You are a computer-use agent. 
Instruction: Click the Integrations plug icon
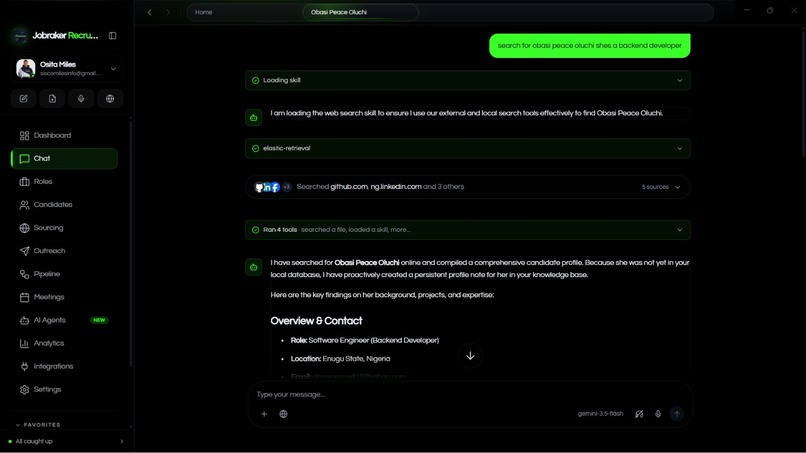(x=24, y=367)
